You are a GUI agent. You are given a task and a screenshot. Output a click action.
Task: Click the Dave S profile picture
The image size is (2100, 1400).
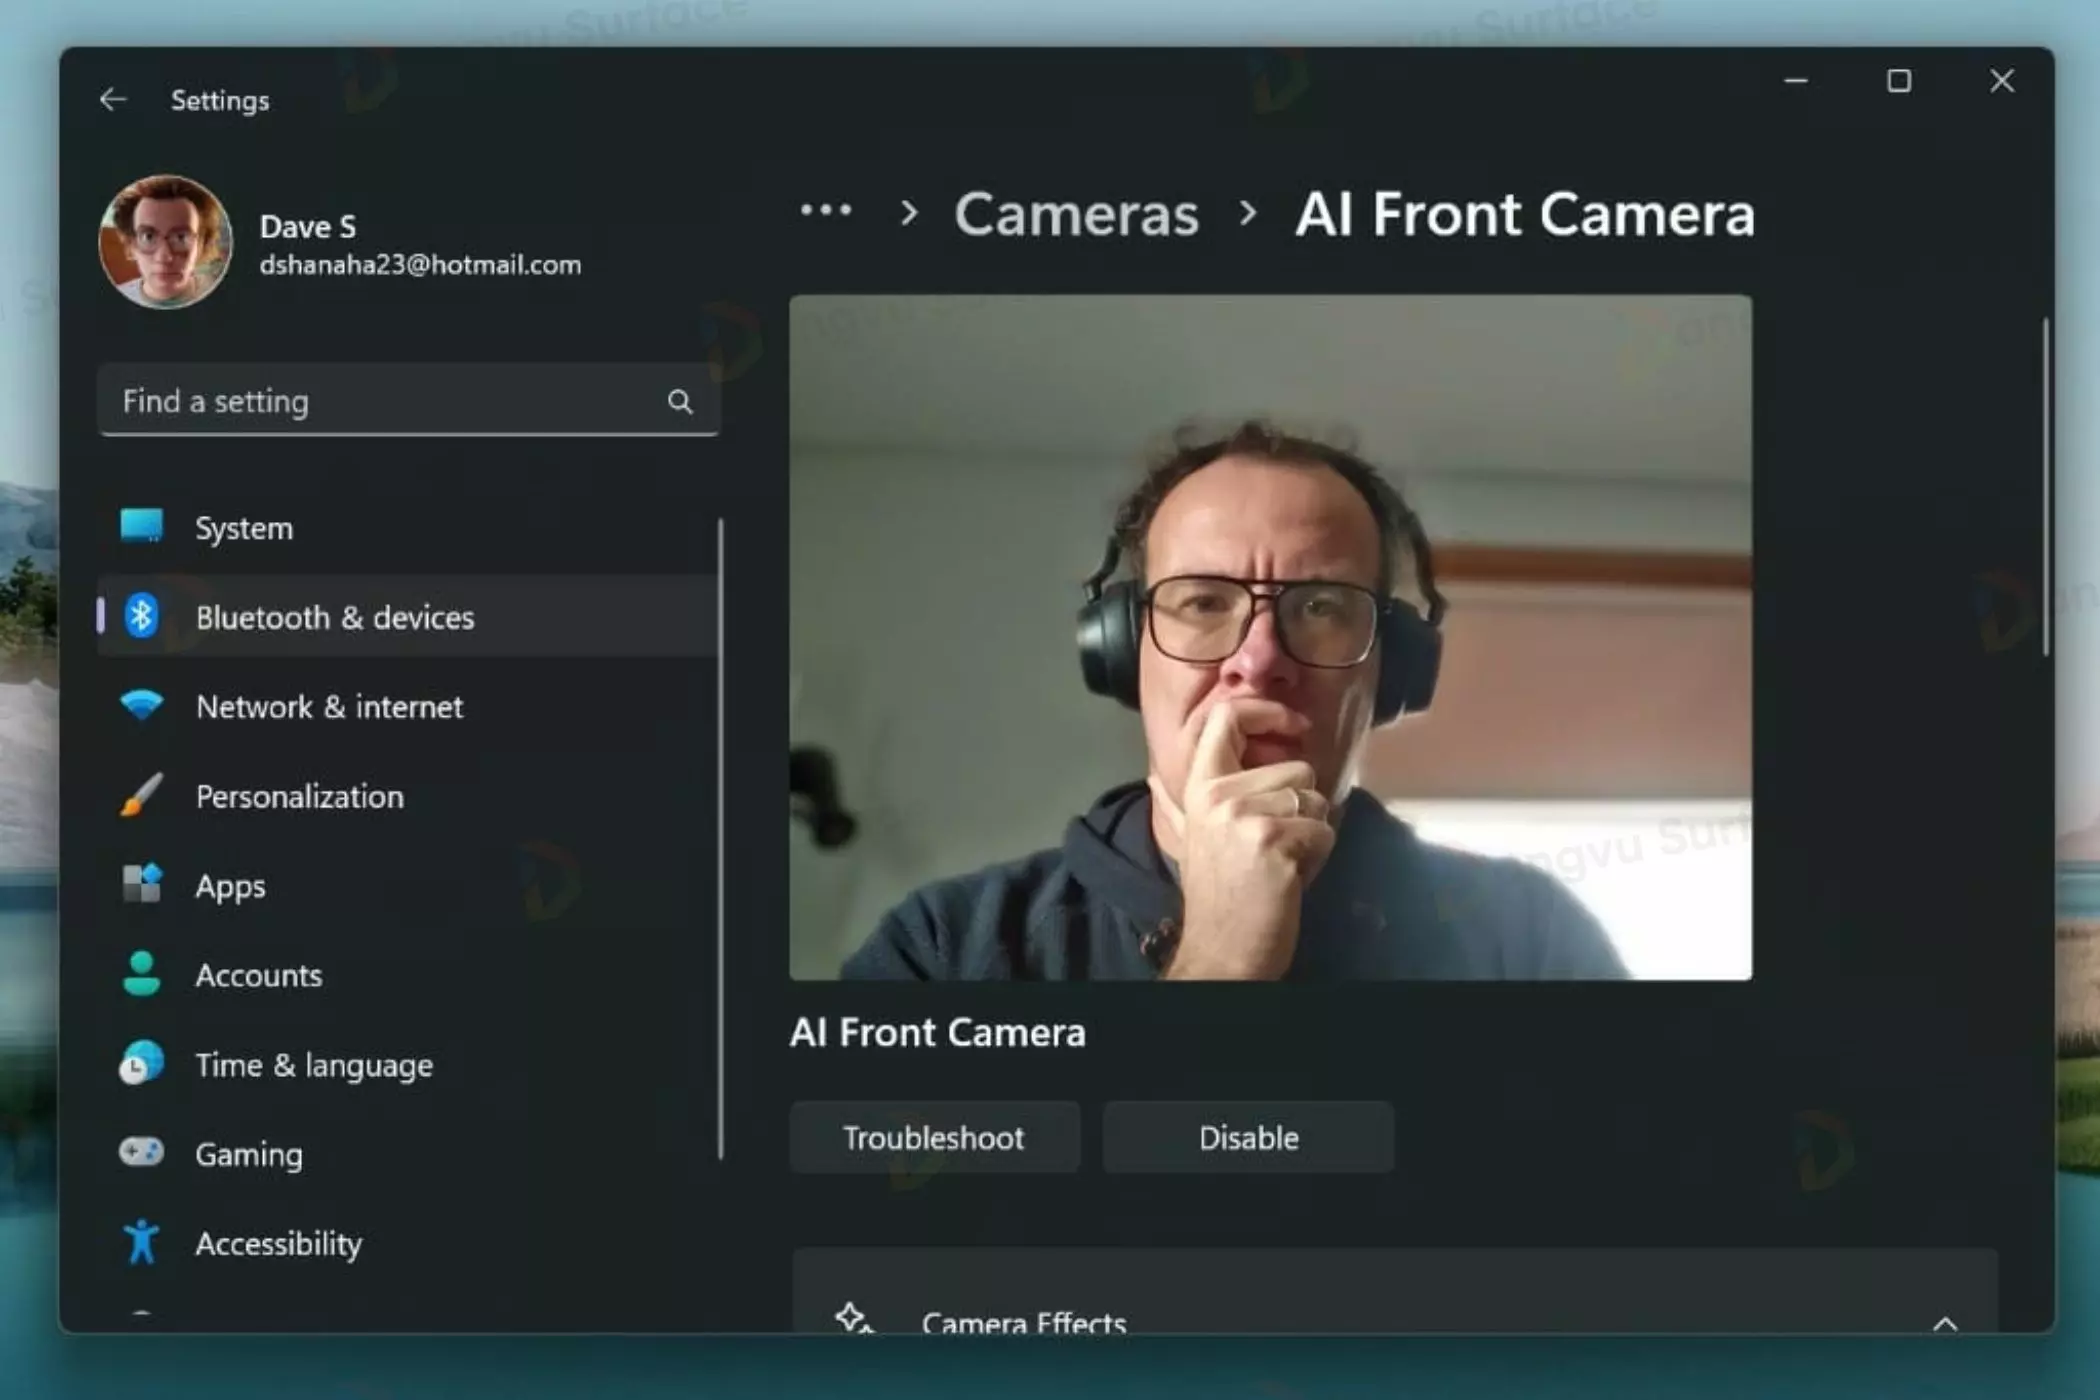point(166,242)
